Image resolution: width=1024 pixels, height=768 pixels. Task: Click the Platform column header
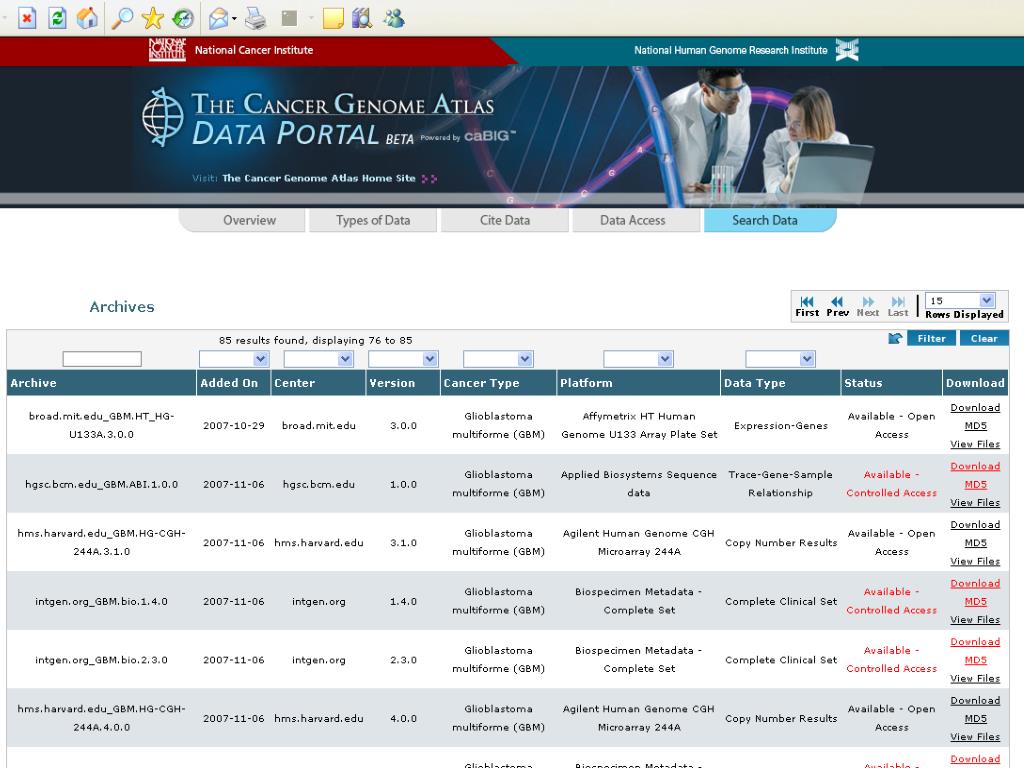click(639, 383)
